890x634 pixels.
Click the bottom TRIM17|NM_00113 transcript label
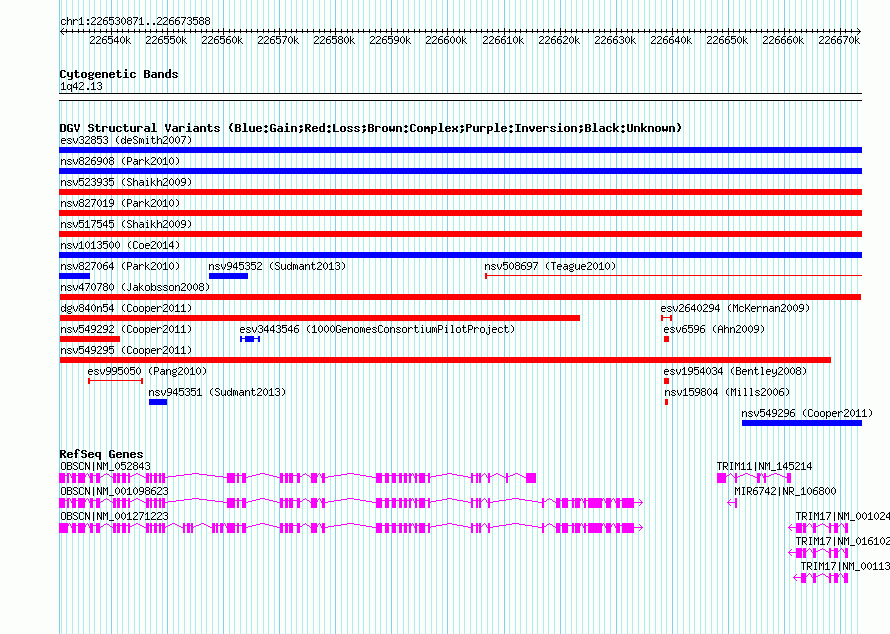[x=845, y=566]
